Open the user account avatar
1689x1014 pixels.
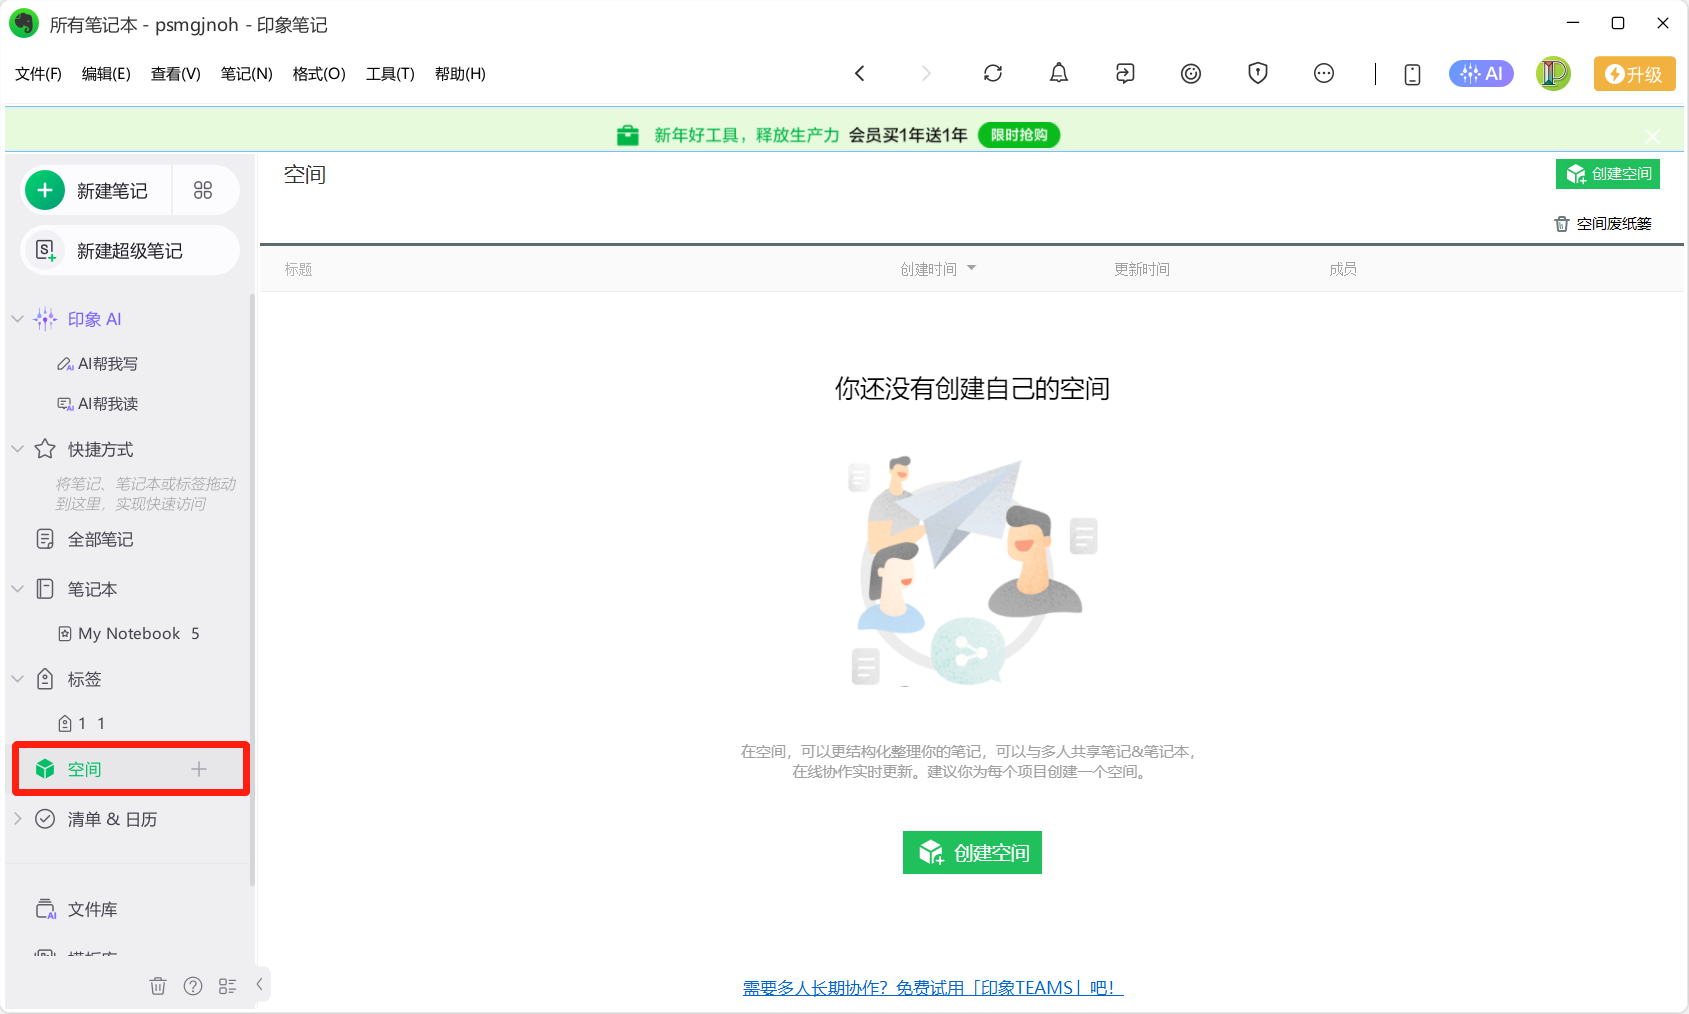[x=1553, y=73]
